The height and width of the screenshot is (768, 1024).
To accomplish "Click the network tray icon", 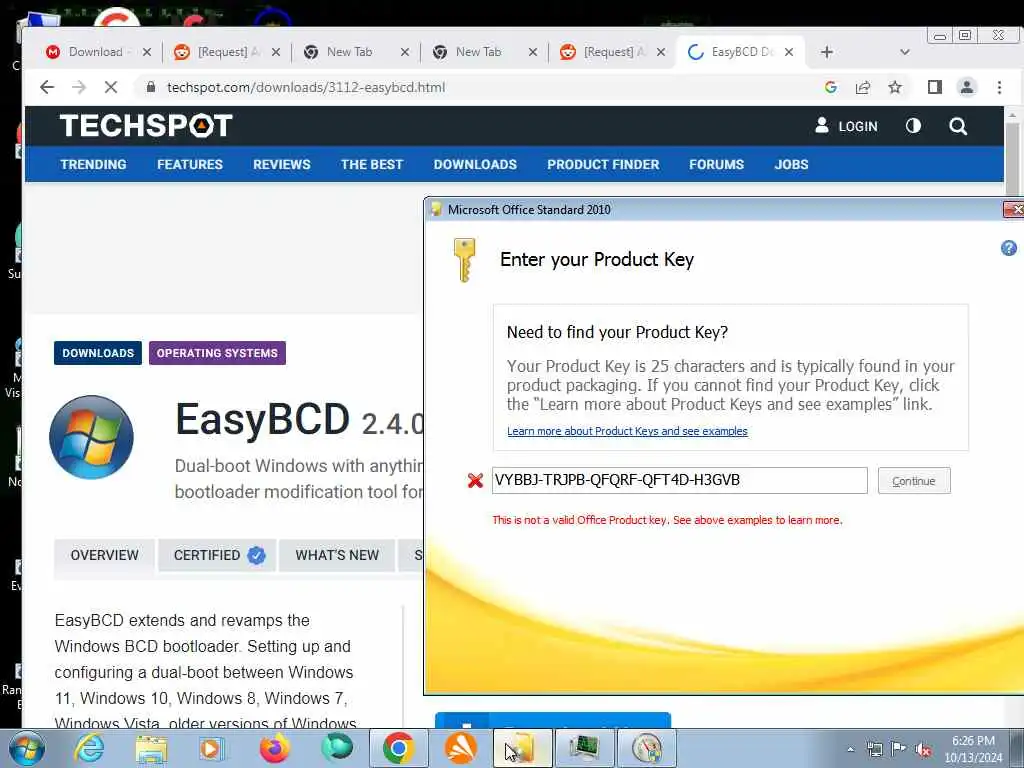I will point(874,749).
